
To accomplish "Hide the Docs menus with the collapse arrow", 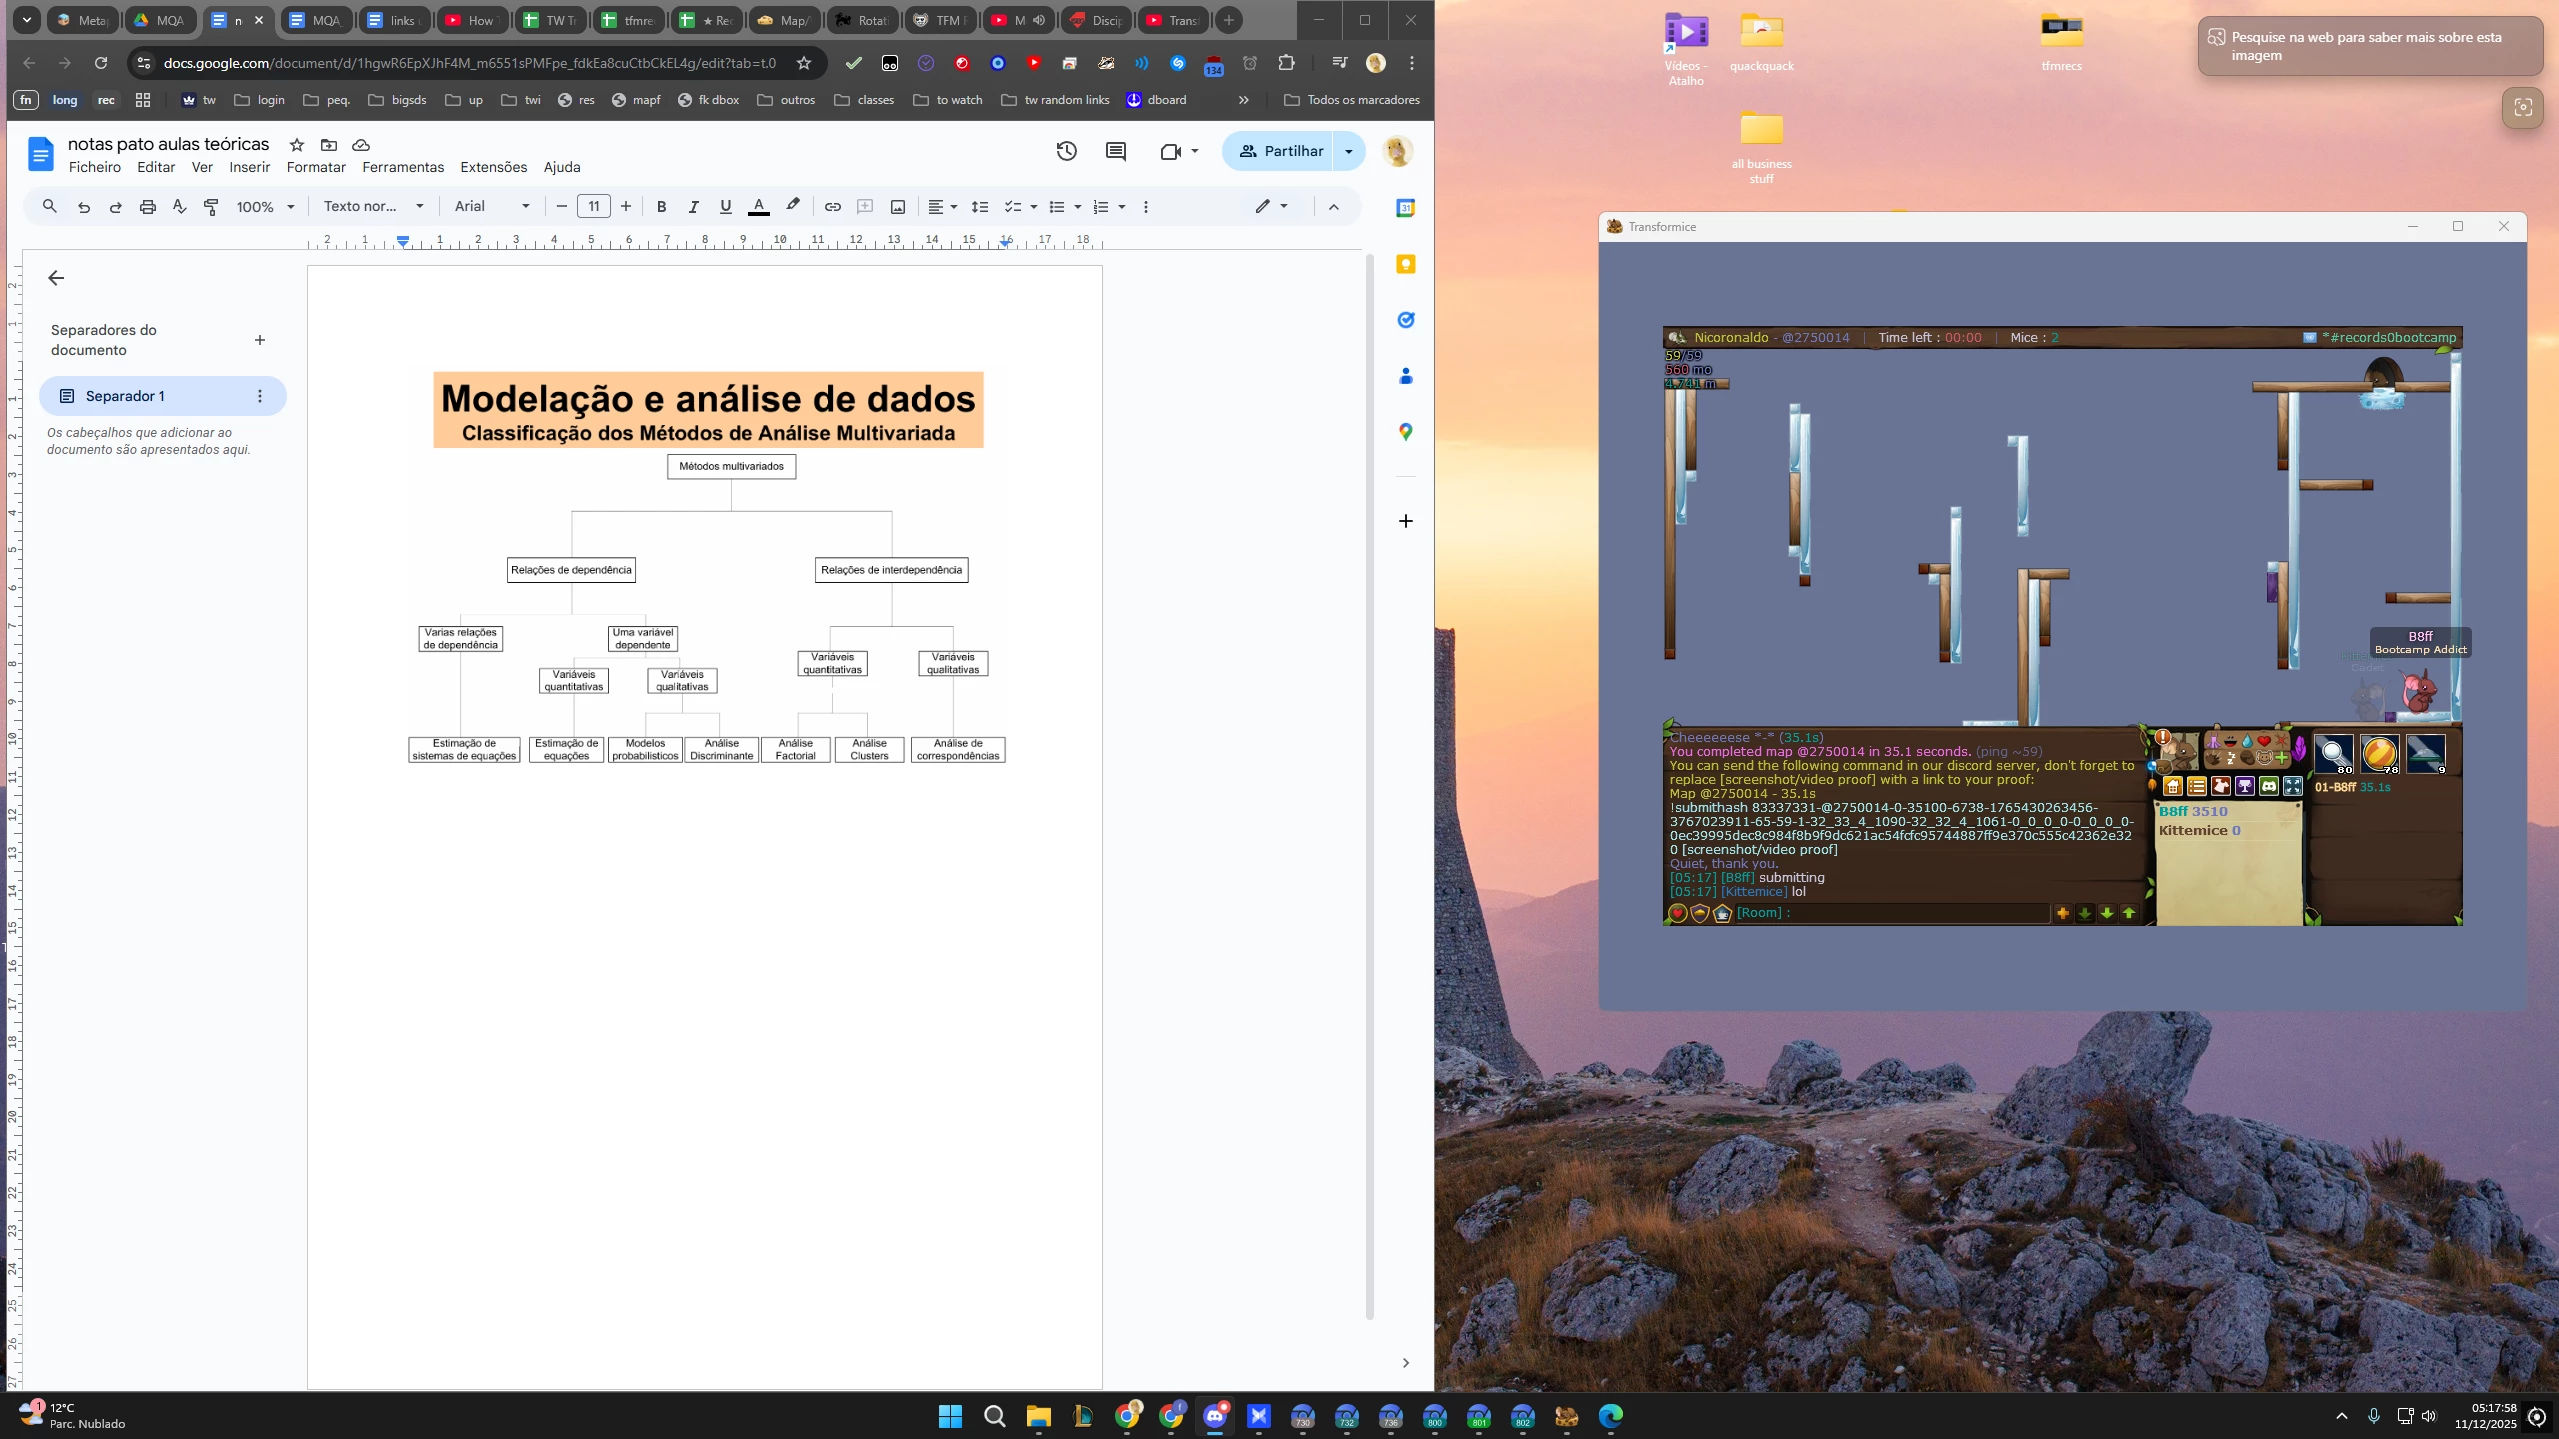I will 1333,207.
